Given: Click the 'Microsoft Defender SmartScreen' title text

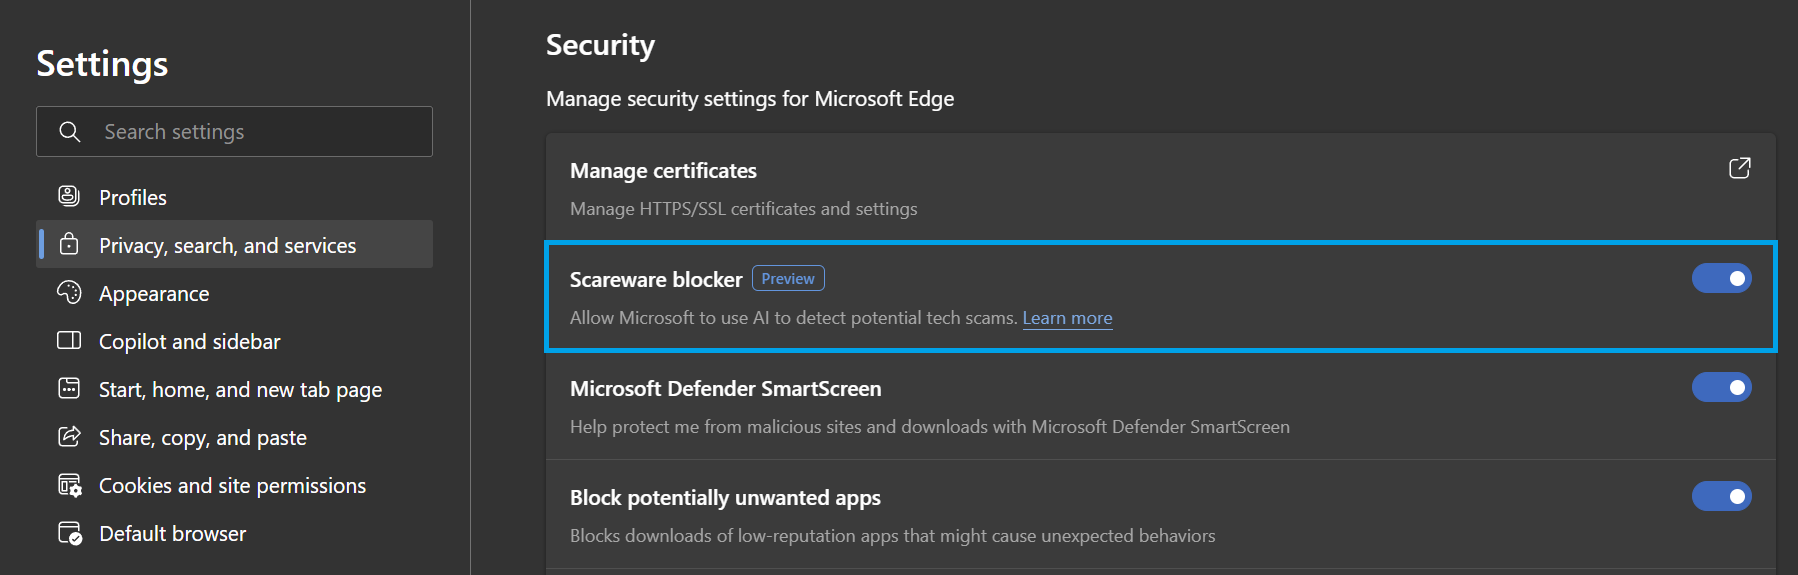Looking at the screenshot, I should 726,389.
